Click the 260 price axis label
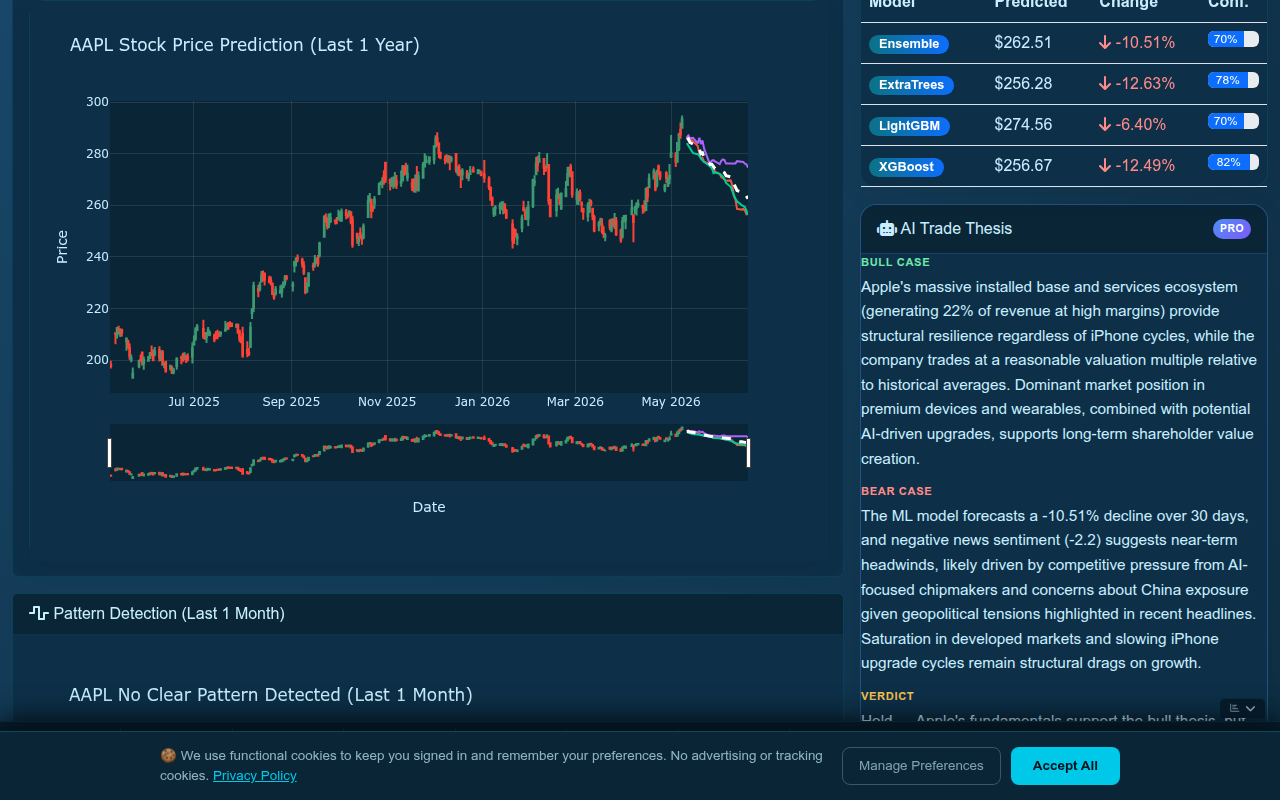The width and height of the screenshot is (1280, 800). click(97, 205)
